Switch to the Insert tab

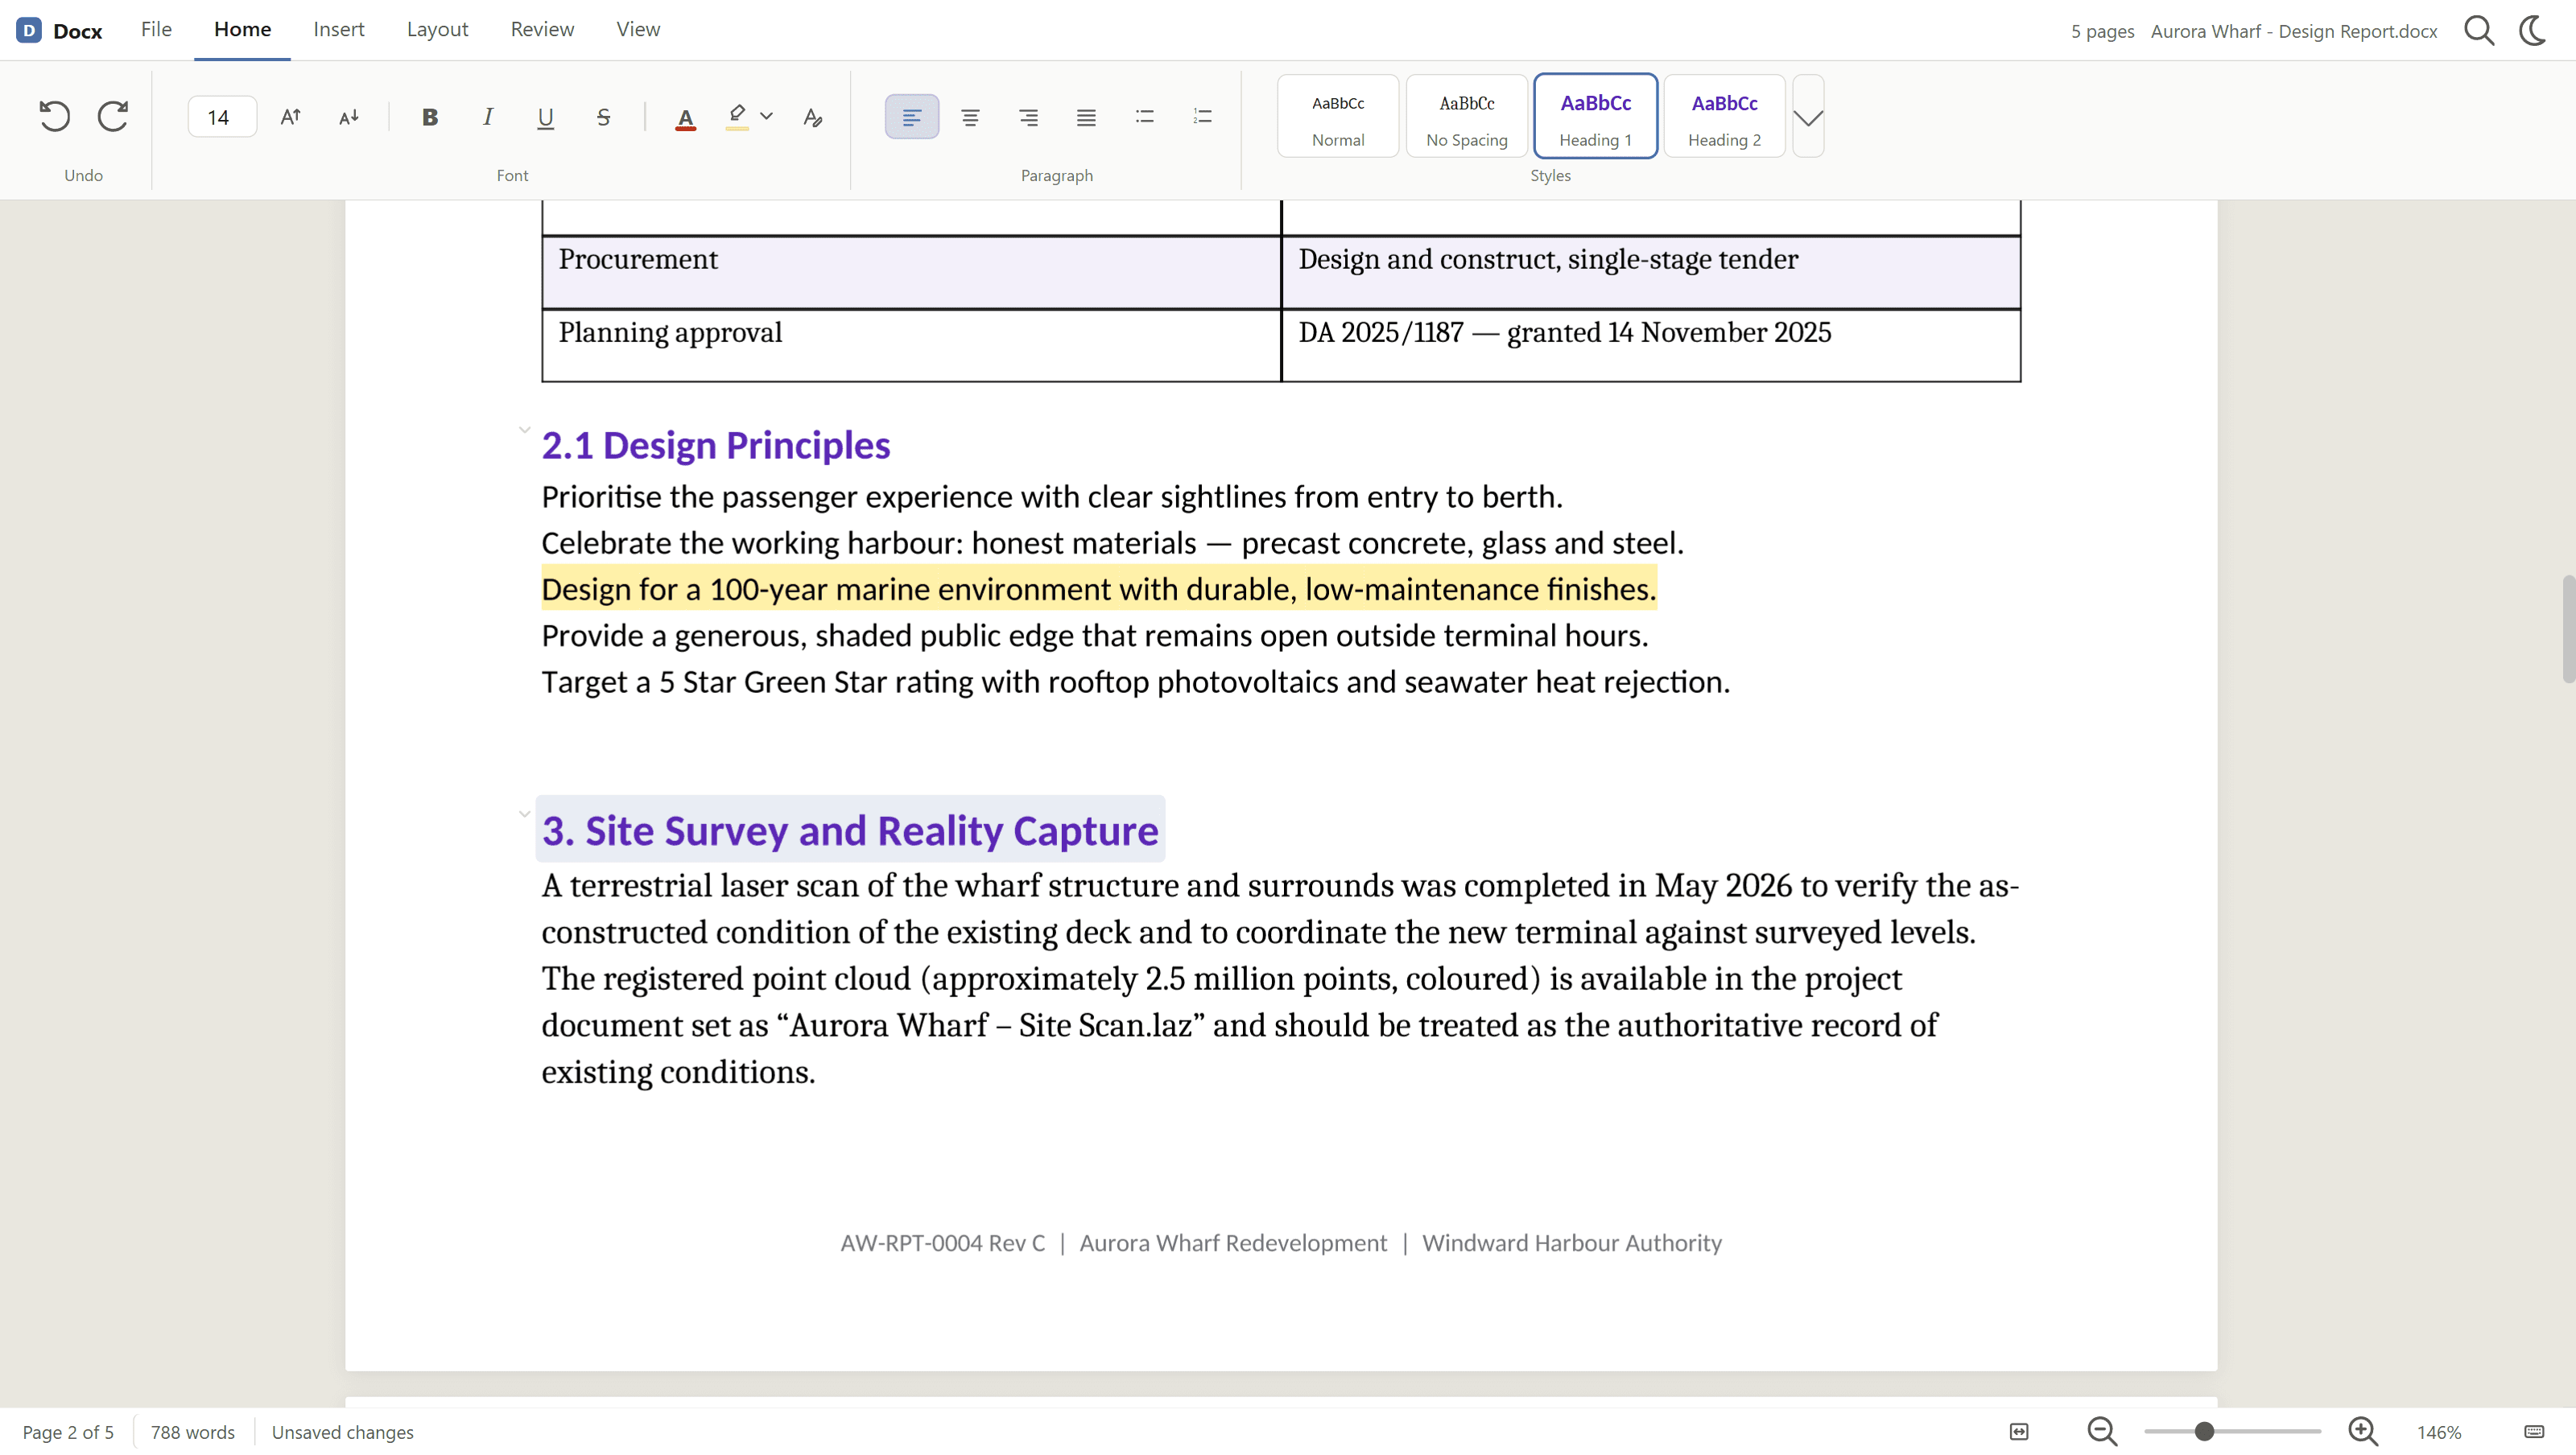pyautogui.click(x=339, y=29)
